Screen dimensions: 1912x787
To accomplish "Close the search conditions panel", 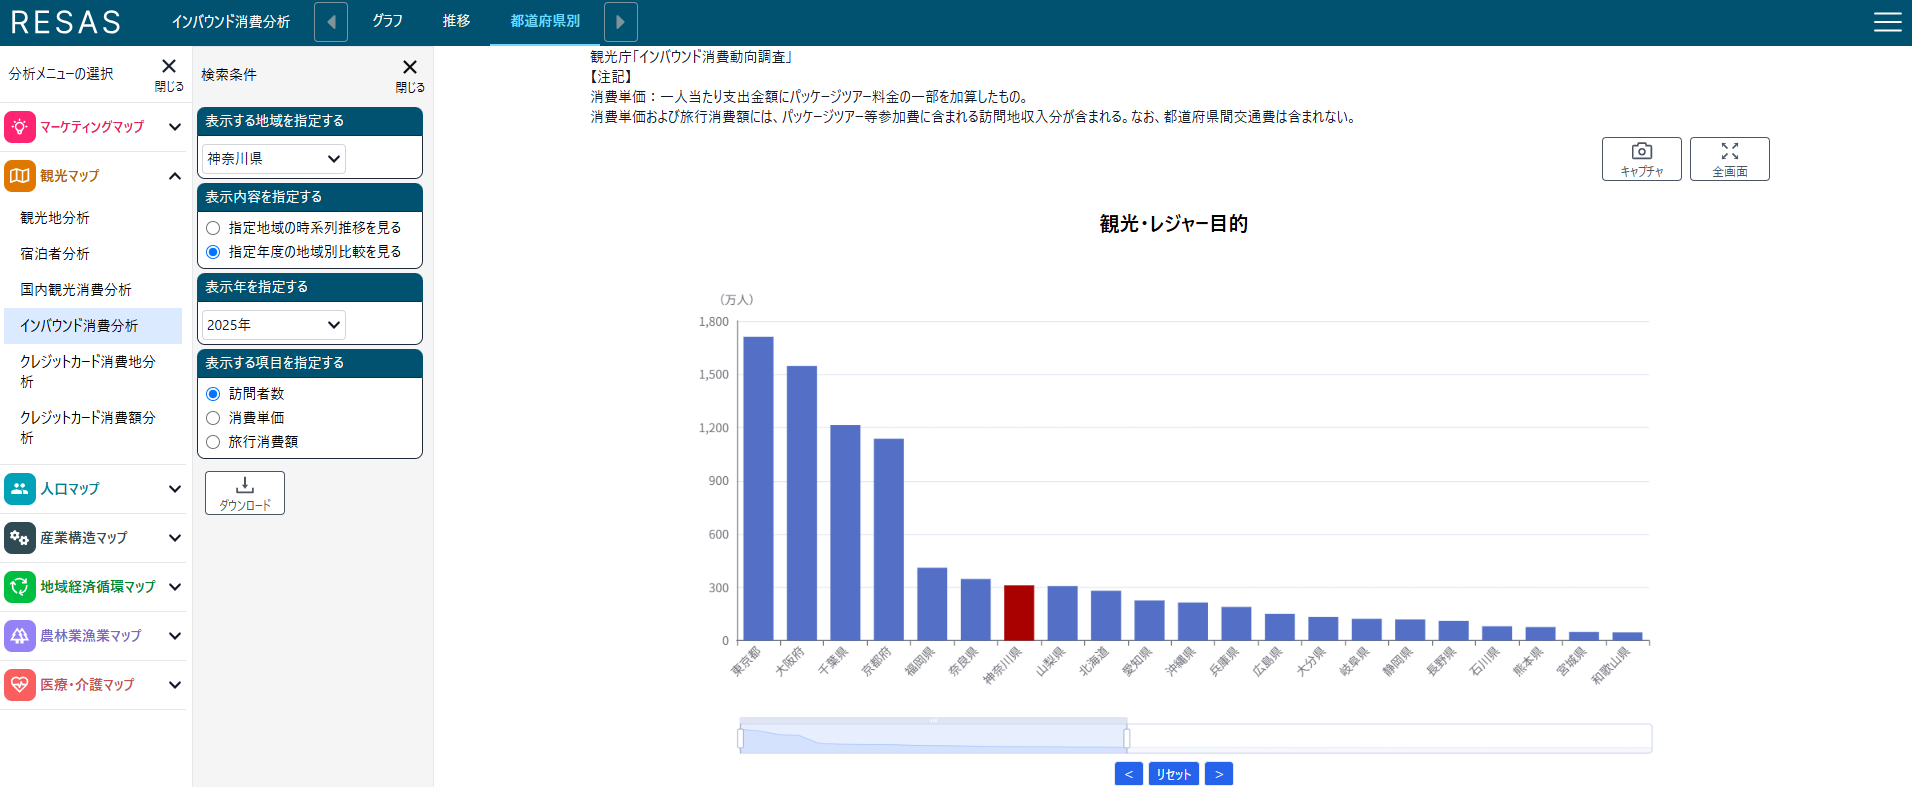I will coord(410,75).
